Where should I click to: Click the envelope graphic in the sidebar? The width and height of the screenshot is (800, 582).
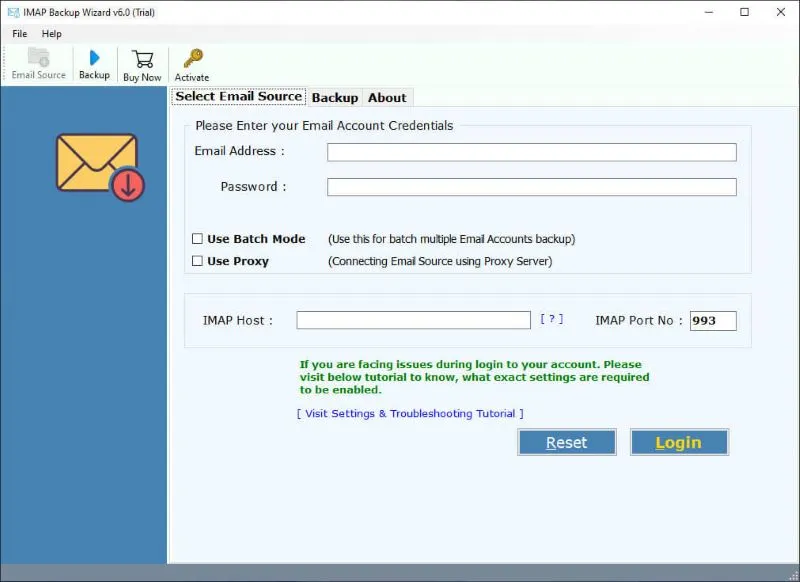tap(95, 162)
